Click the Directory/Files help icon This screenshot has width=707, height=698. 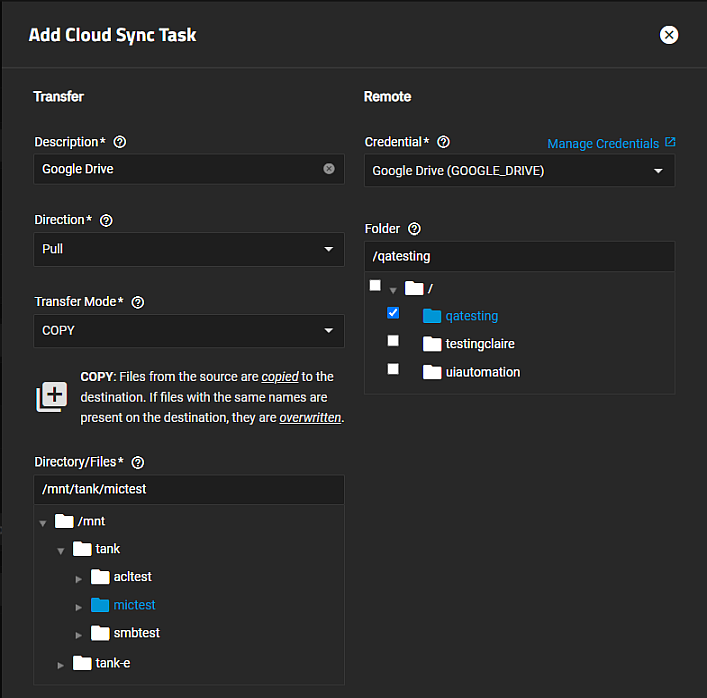[x=138, y=462]
